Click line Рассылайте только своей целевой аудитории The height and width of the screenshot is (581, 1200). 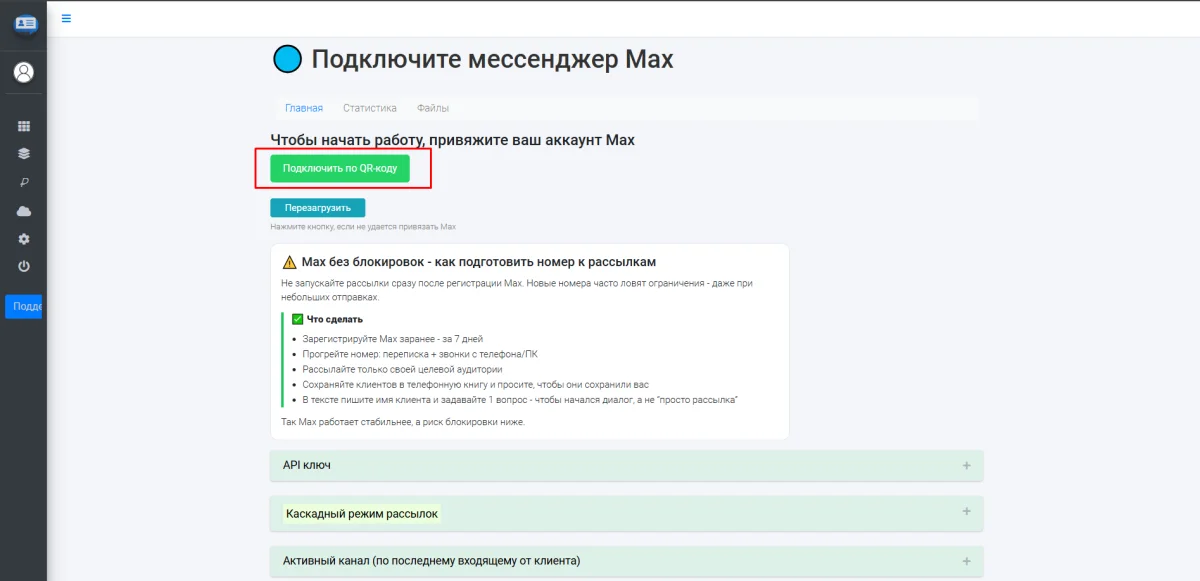tap(403, 369)
